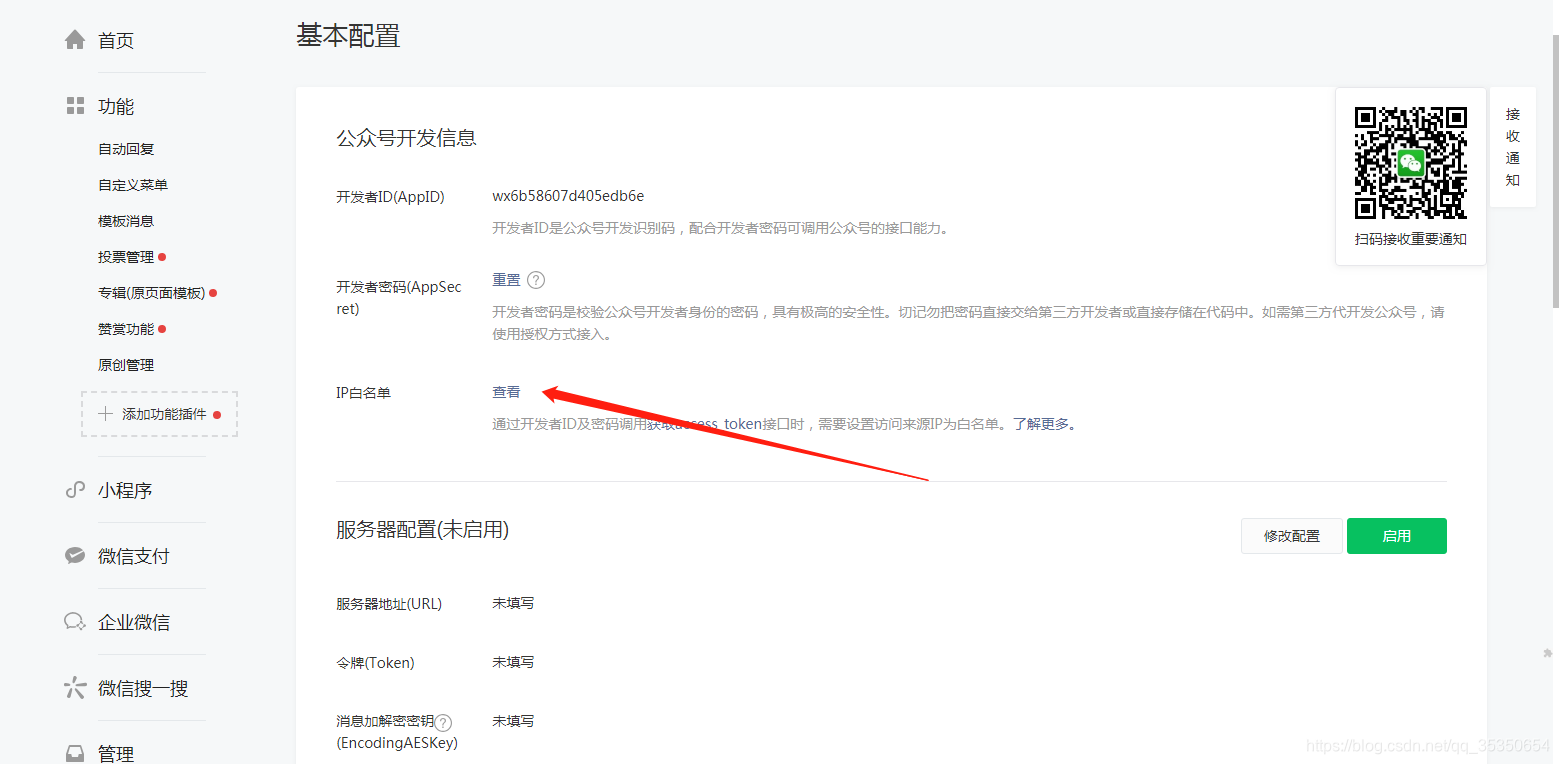This screenshot has width=1559, height=764.
Task: Click the 企业微信 bubble icon
Action: tap(75, 621)
